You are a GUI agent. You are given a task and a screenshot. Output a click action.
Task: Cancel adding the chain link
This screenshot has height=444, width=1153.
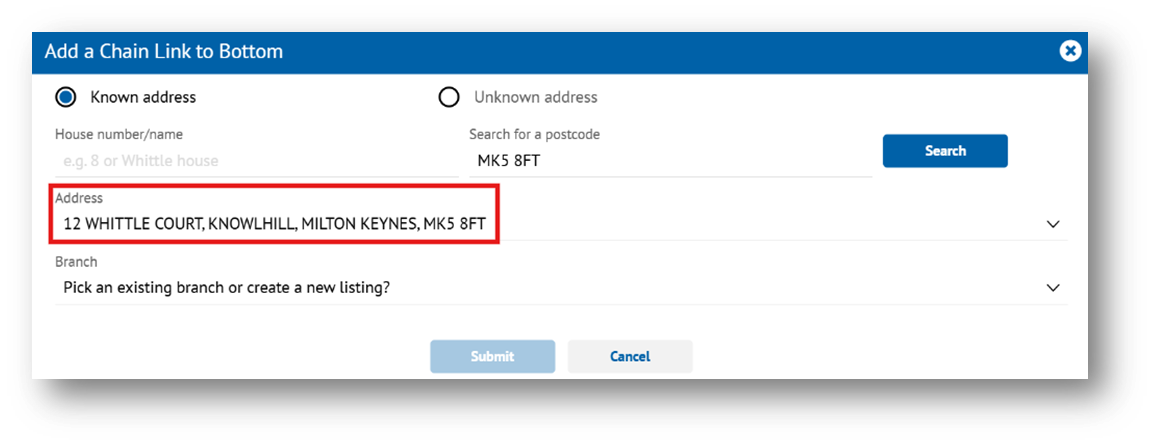pyautogui.click(x=630, y=357)
